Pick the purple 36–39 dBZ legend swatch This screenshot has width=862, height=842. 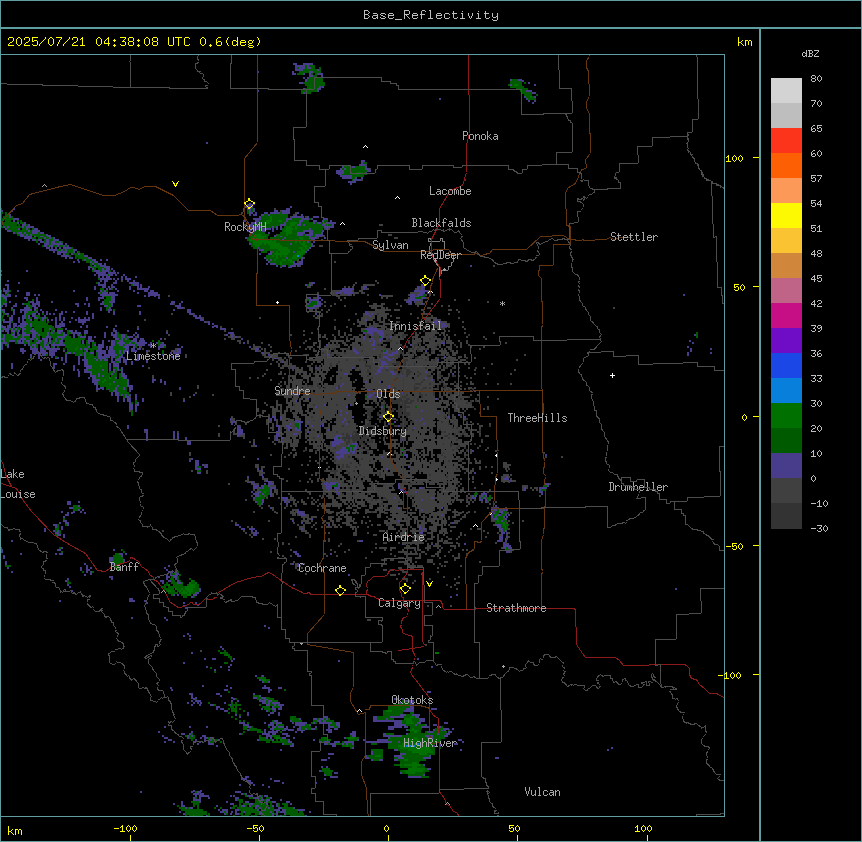click(786, 341)
